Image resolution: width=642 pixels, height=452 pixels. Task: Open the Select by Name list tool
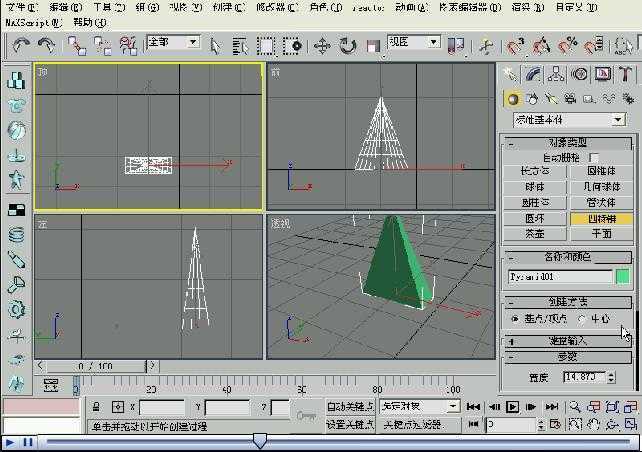240,46
